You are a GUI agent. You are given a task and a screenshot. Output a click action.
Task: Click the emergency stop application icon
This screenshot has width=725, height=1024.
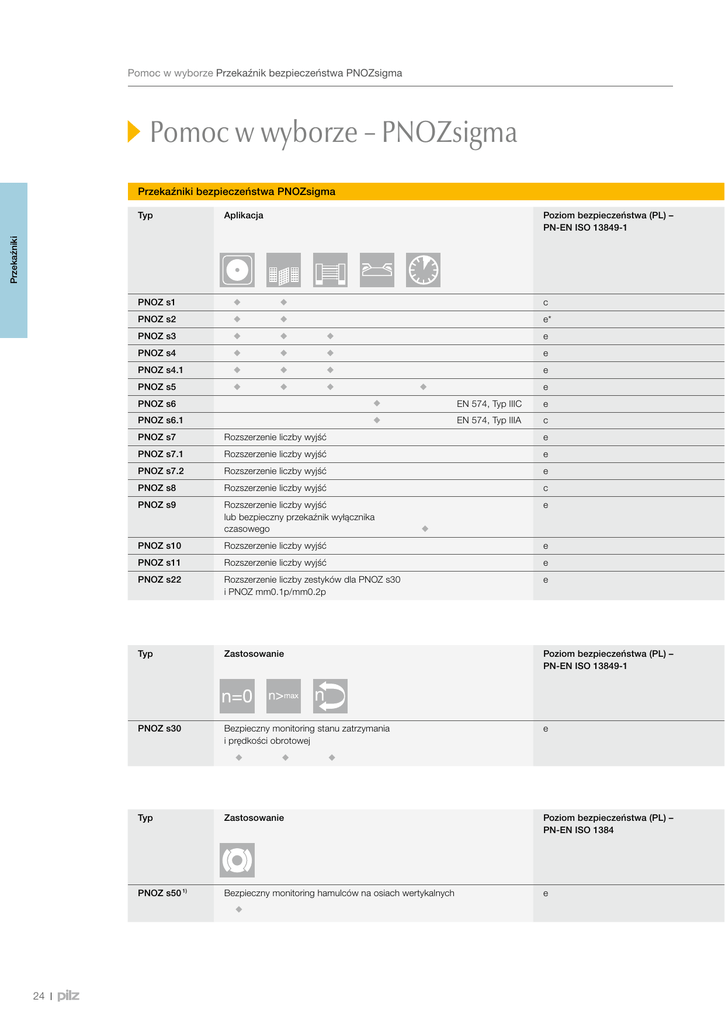(x=237, y=270)
